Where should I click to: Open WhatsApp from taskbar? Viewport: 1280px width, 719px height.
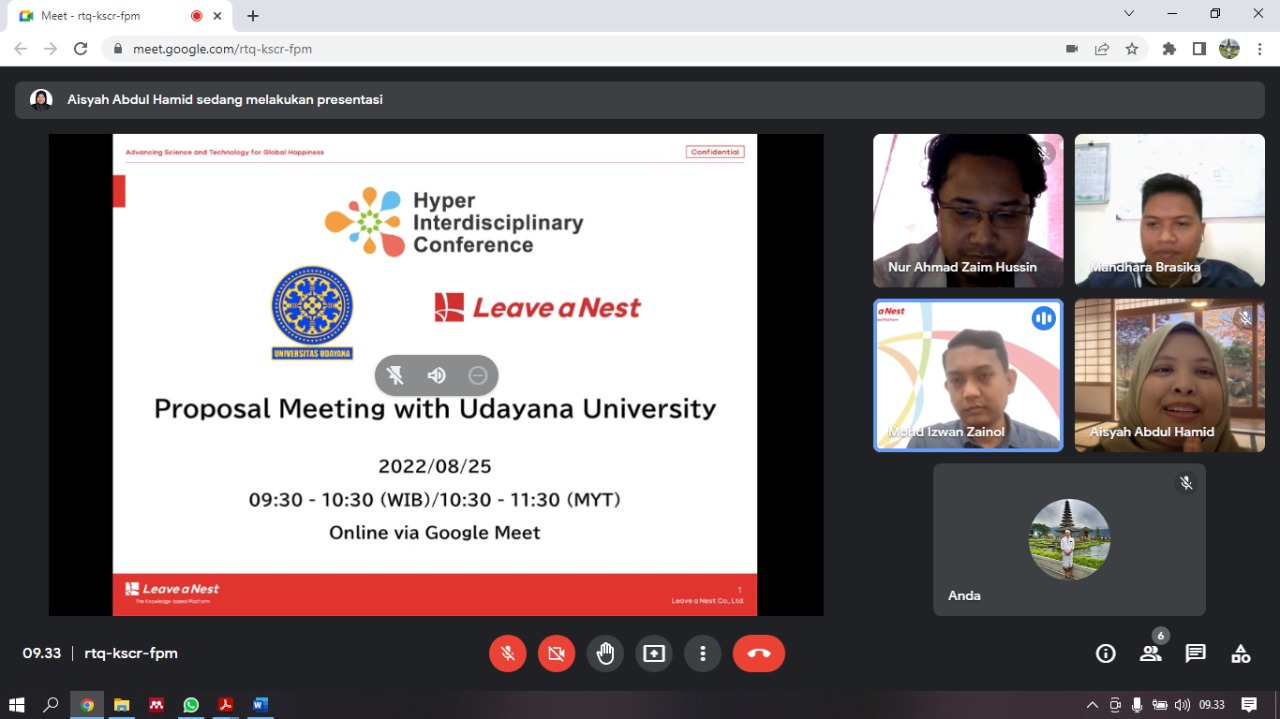[x=191, y=705]
